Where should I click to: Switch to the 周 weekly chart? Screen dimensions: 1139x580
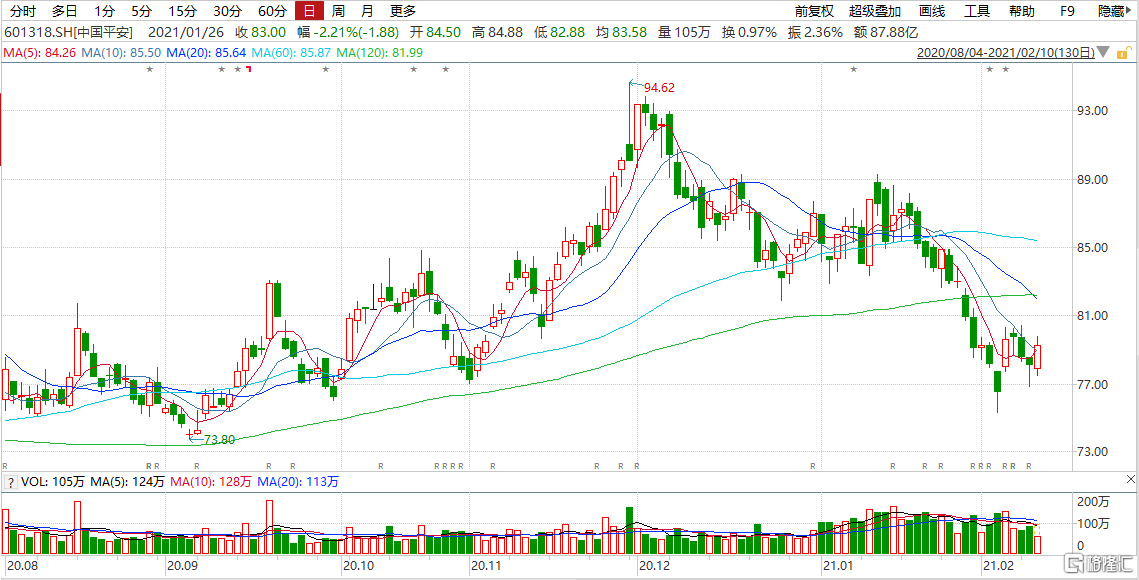tap(338, 11)
